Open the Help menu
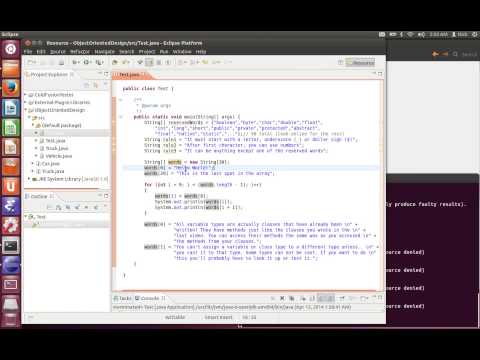Screen dimensions: 480x360 [201, 52]
